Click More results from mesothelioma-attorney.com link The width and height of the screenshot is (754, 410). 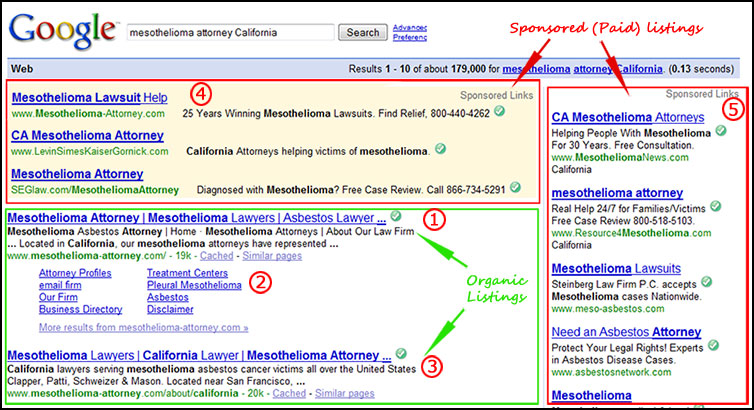tap(144, 327)
